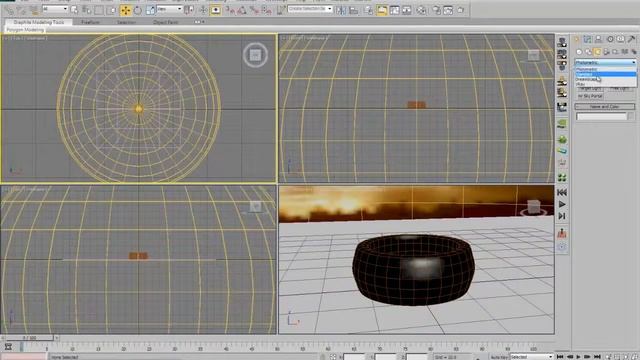
Task: Open the Modify command panel tab
Action: tap(587, 39)
